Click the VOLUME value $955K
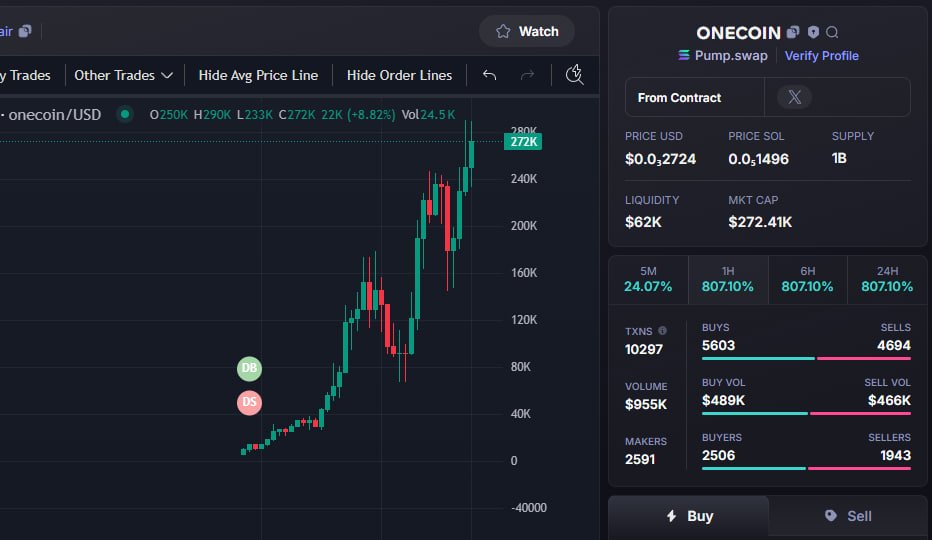The image size is (932, 540). (x=646, y=404)
